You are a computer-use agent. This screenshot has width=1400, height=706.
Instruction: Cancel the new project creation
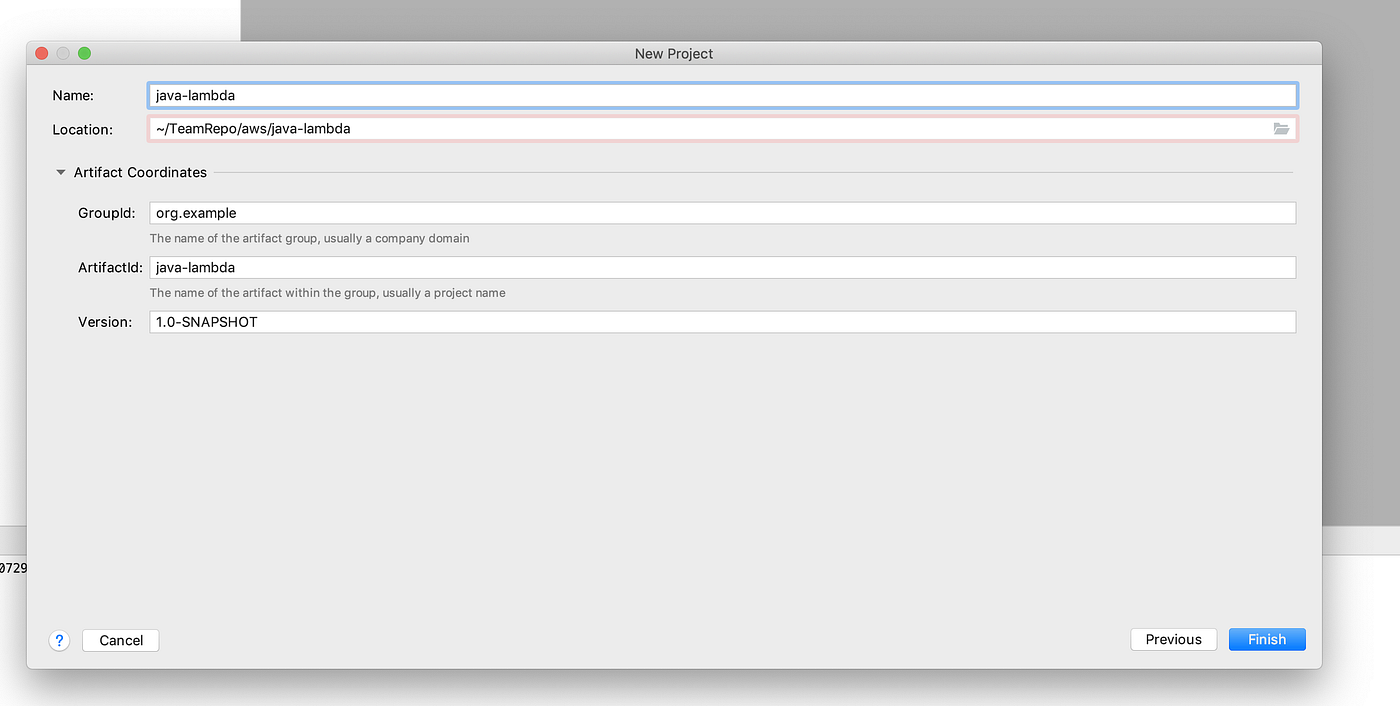(120, 640)
